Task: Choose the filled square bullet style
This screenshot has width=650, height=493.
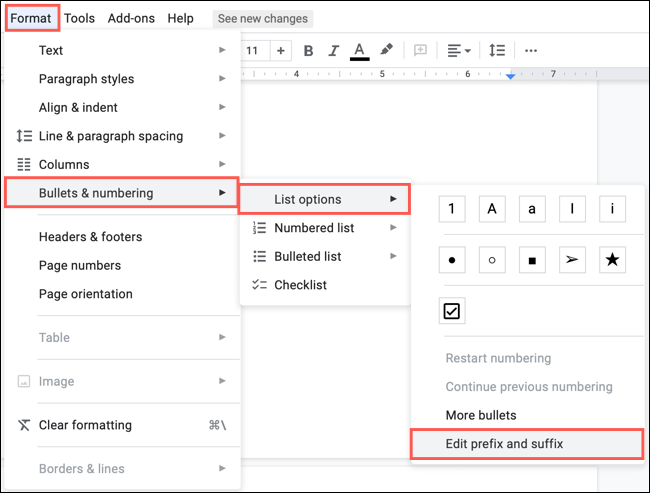Action: point(532,260)
